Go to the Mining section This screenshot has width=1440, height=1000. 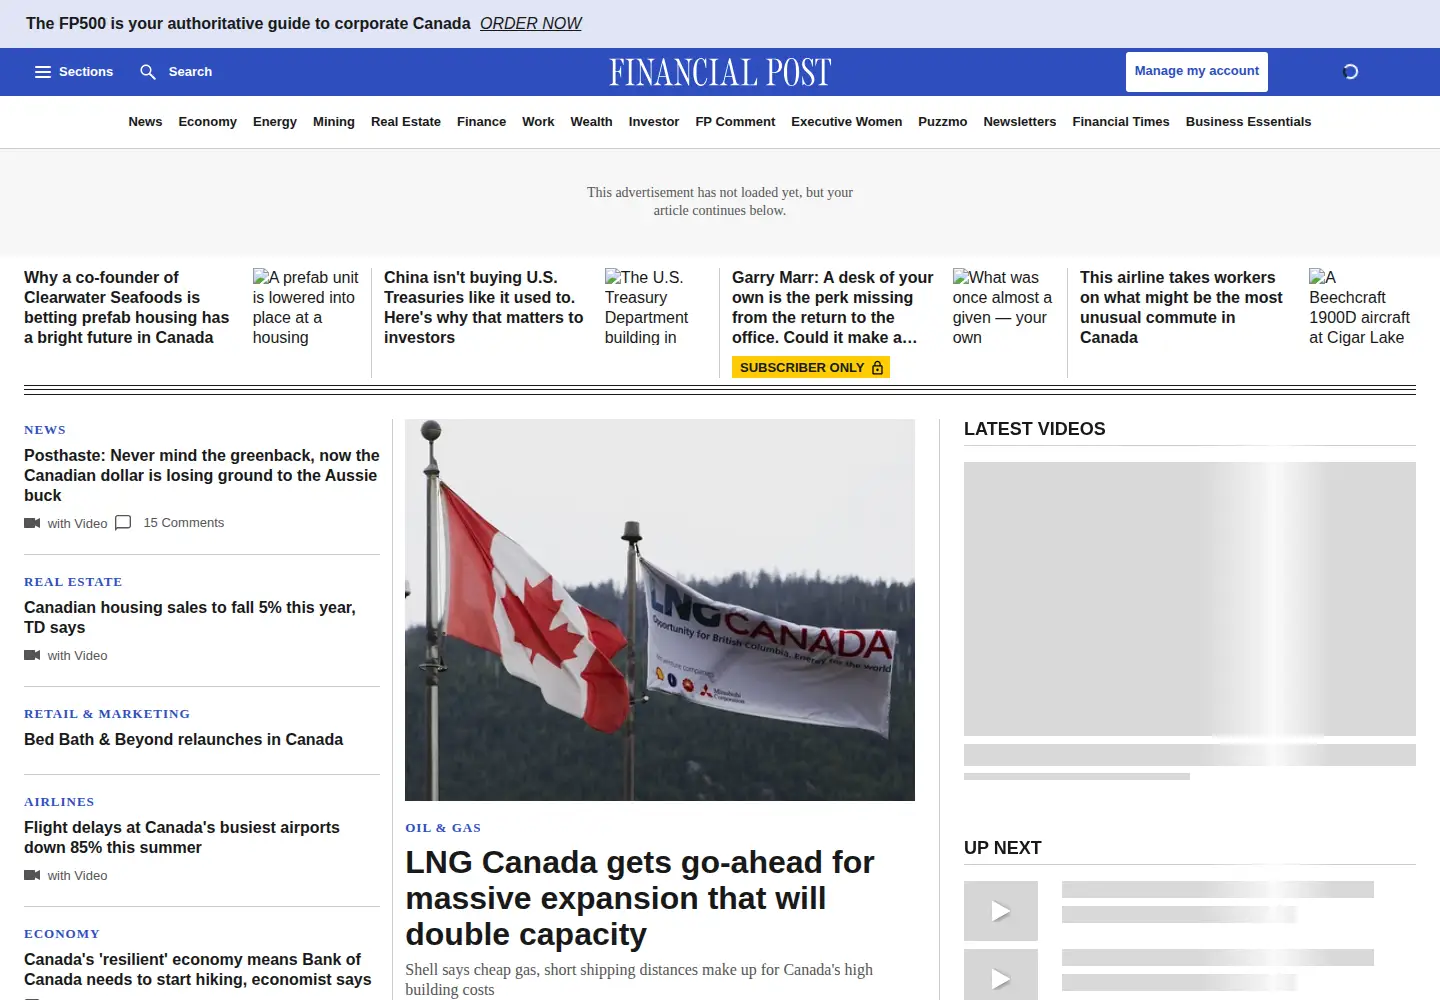[x=334, y=122]
